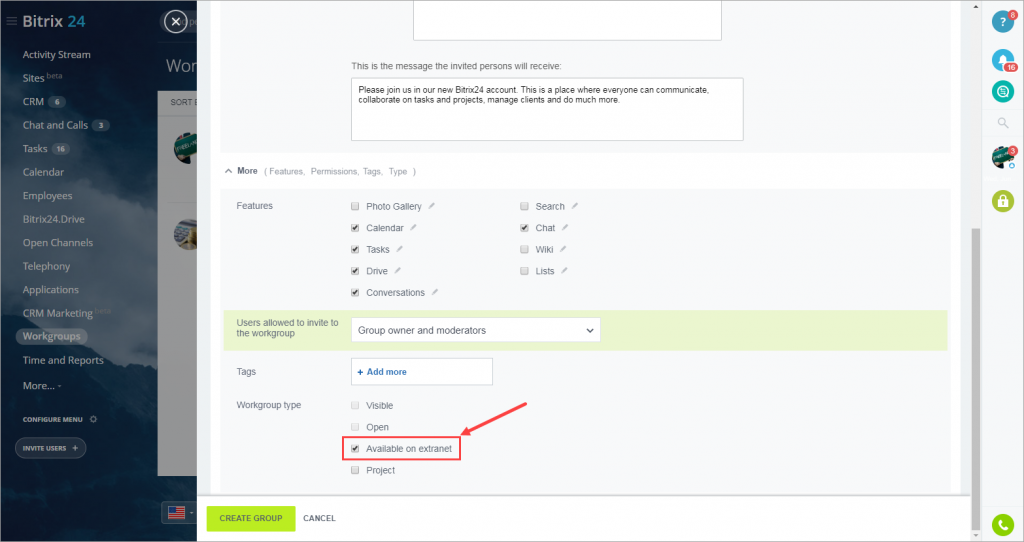Expand the More... sidebar menu
Screen dimensions: 1024x542
point(42,386)
